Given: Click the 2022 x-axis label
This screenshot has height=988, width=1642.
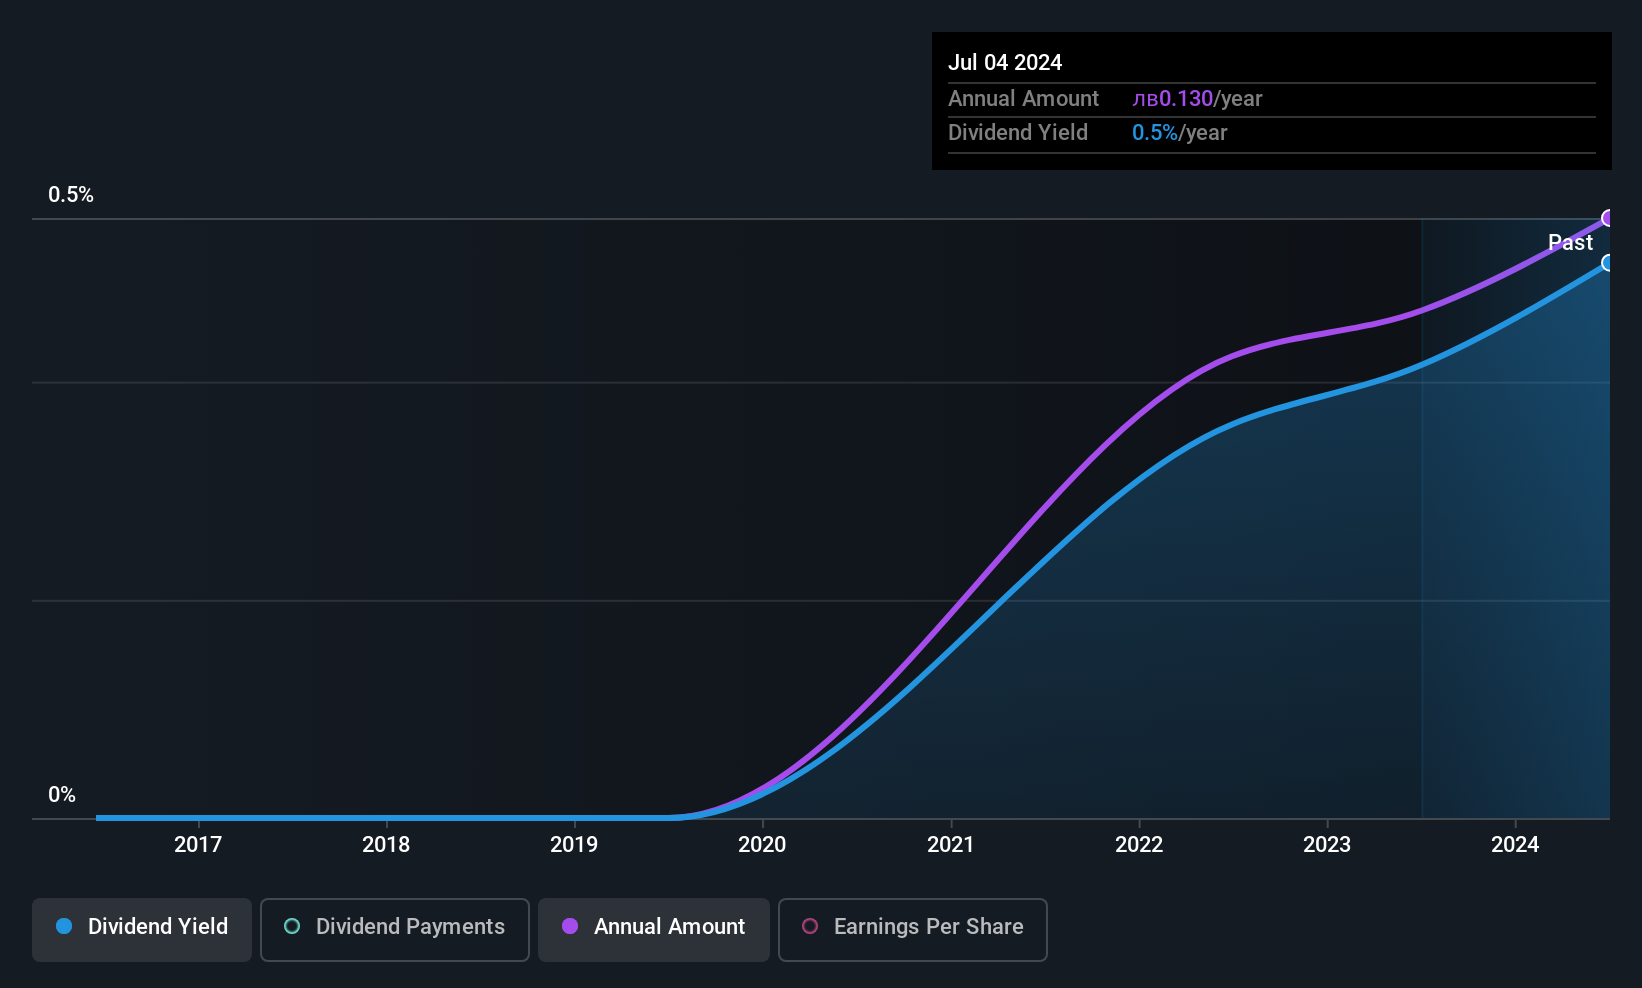Looking at the screenshot, I should coord(1139,844).
